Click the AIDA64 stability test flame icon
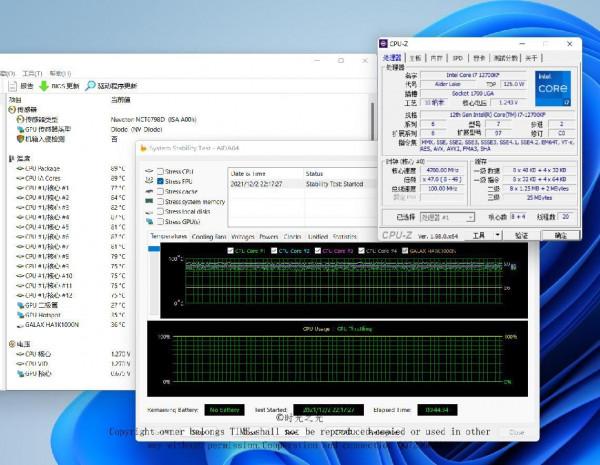The width and height of the screenshot is (600, 465). pyautogui.click(x=142, y=149)
